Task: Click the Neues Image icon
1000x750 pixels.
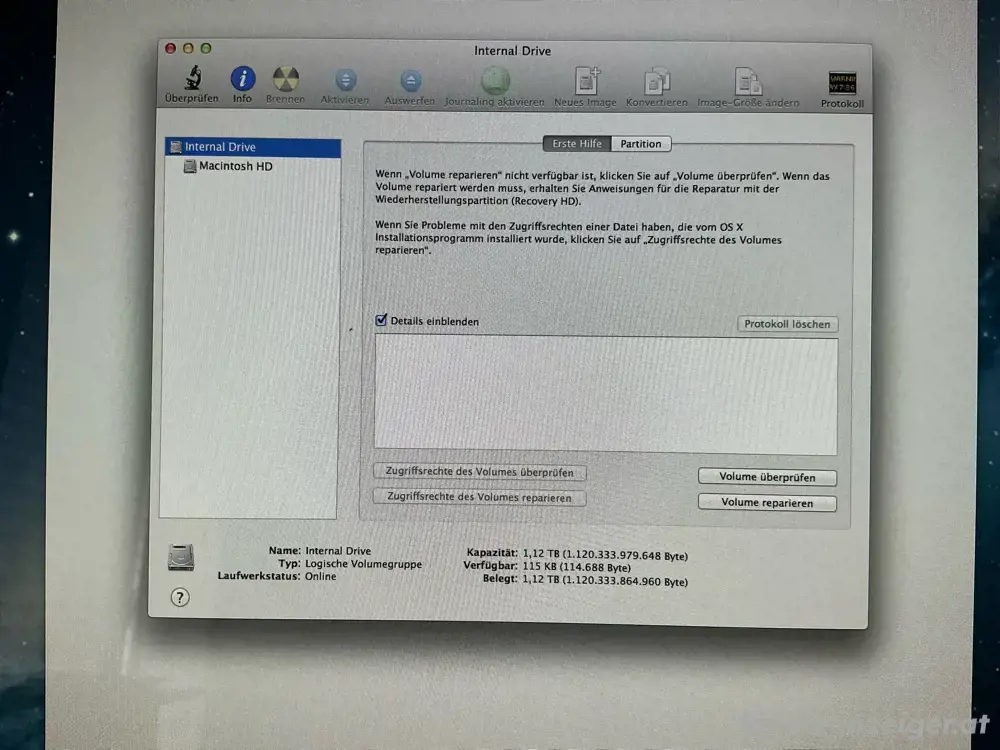Action: pyautogui.click(x=586, y=81)
